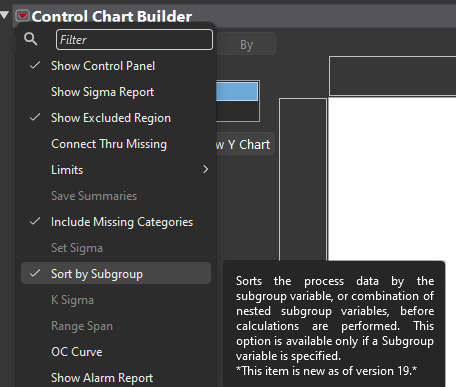Enable Show Sigma Report
Image resolution: width=456 pixels, height=387 pixels.
point(116,92)
